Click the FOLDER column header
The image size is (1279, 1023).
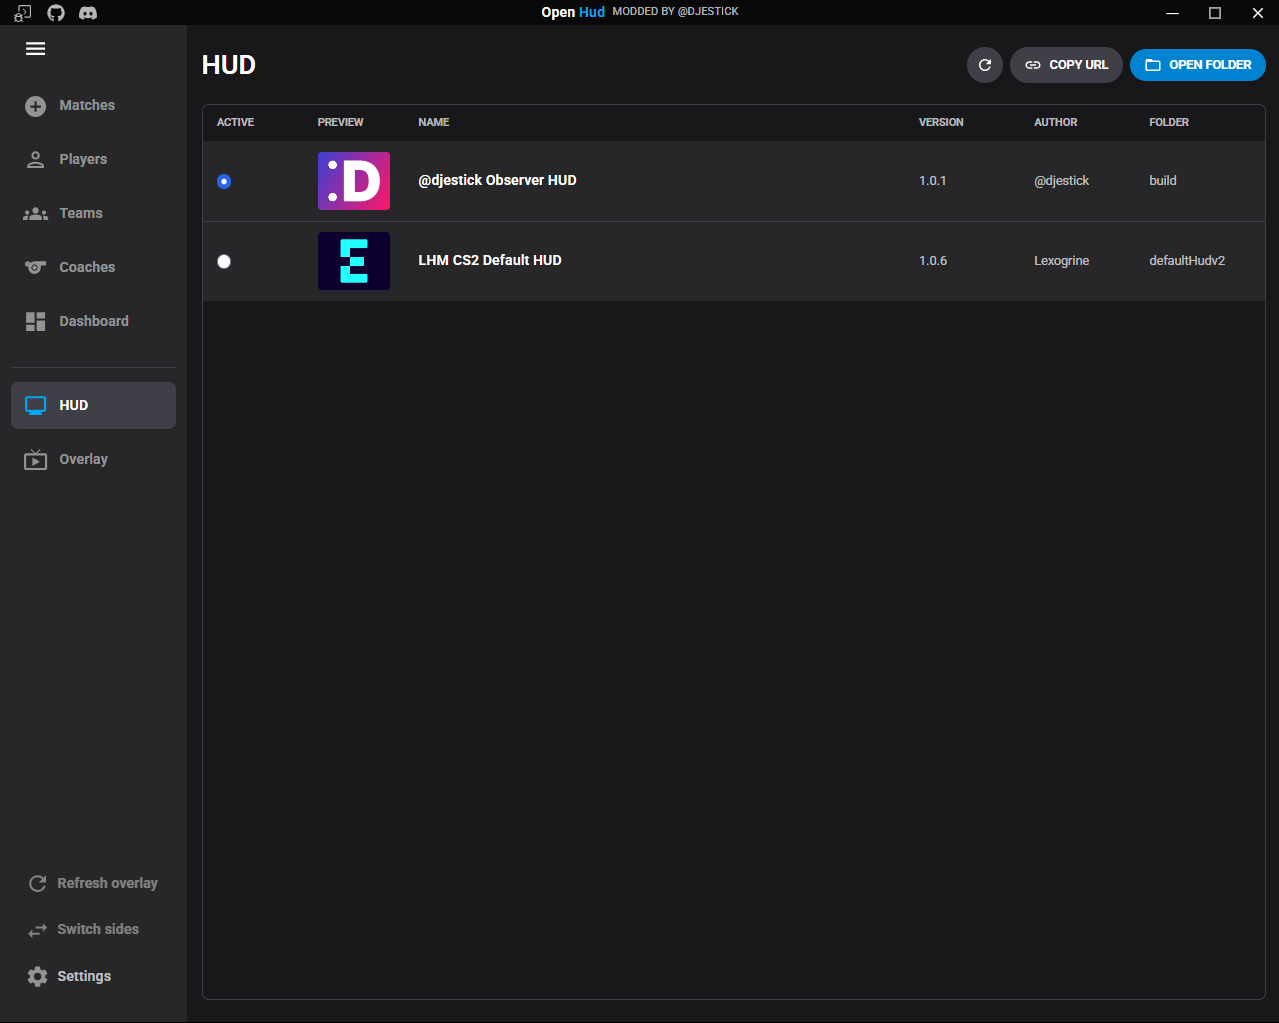[1169, 122]
